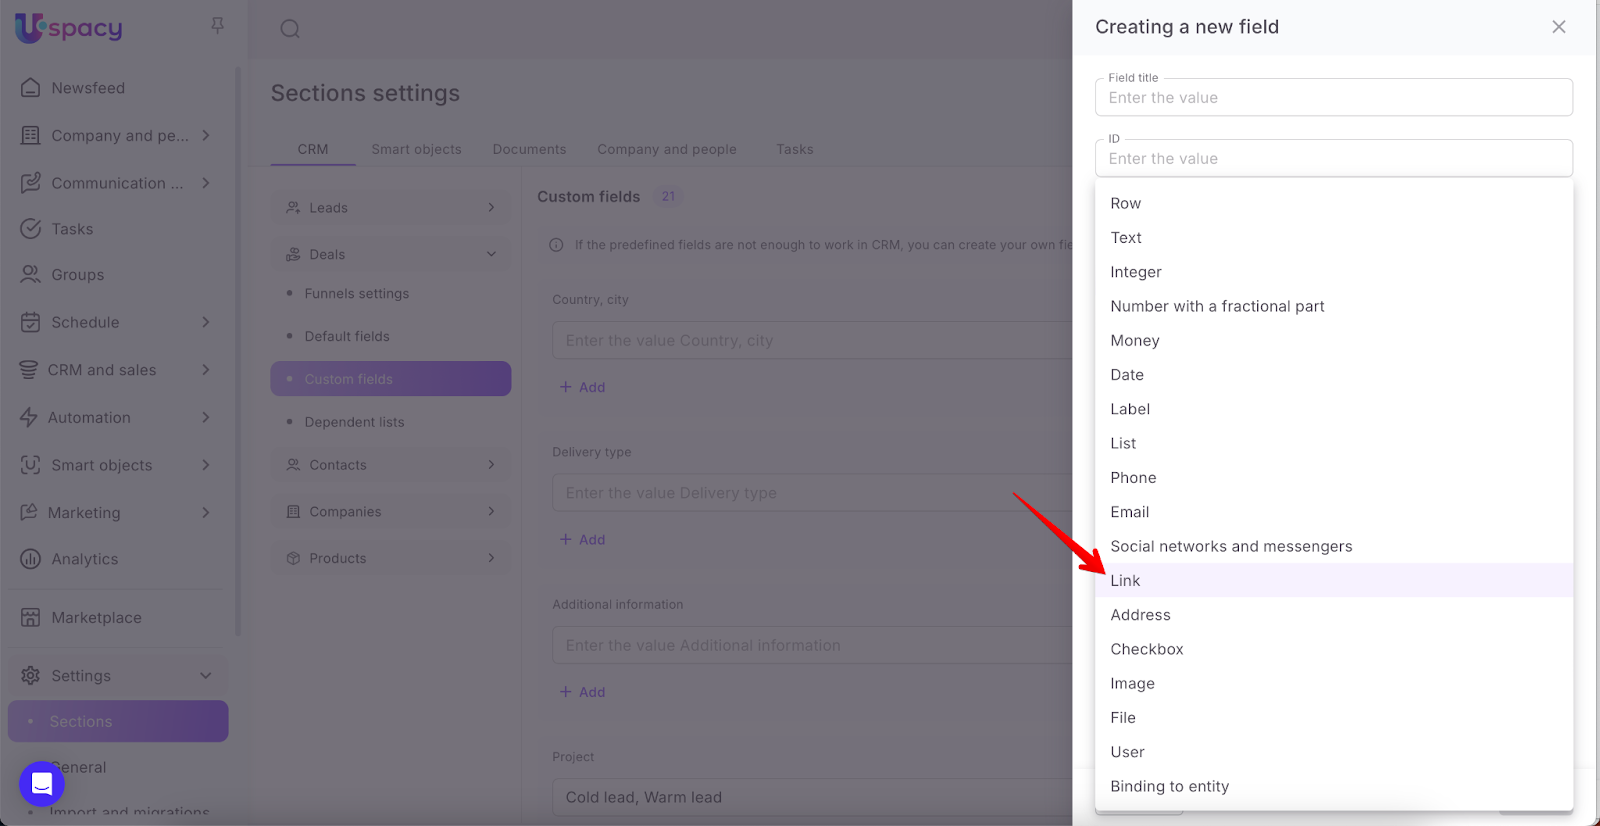Collapse the Deals settings section
Viewport: 1600px width, 826px height.
(491, 254)
